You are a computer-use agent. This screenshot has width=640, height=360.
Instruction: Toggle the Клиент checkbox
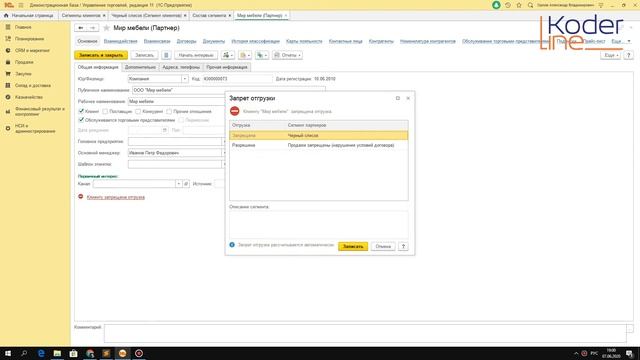point(81,111)
